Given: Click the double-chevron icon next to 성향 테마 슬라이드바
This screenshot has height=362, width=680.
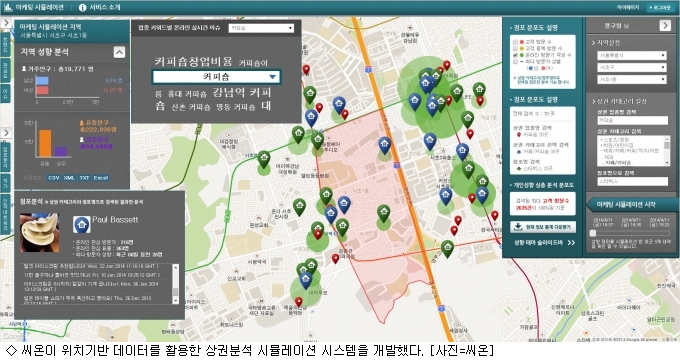Looking at the screenshot, I should pos(571,243).
